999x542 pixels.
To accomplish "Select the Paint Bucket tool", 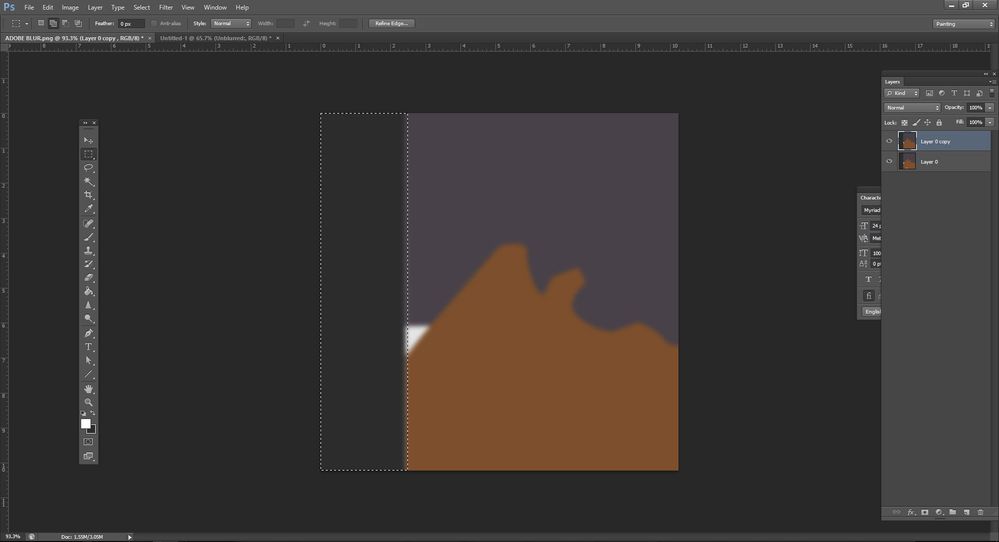I will (89, 292).
